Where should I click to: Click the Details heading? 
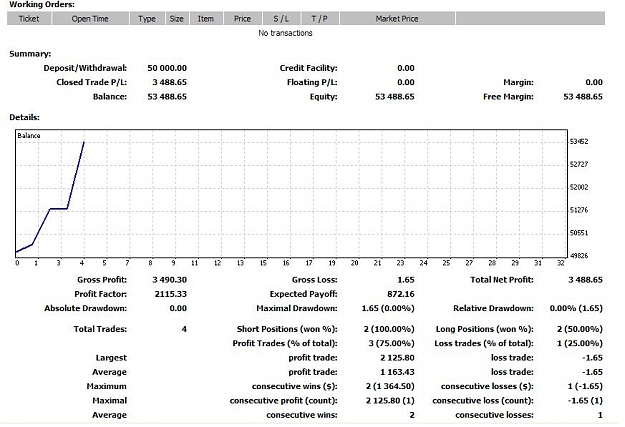click(x=24, y=117)
